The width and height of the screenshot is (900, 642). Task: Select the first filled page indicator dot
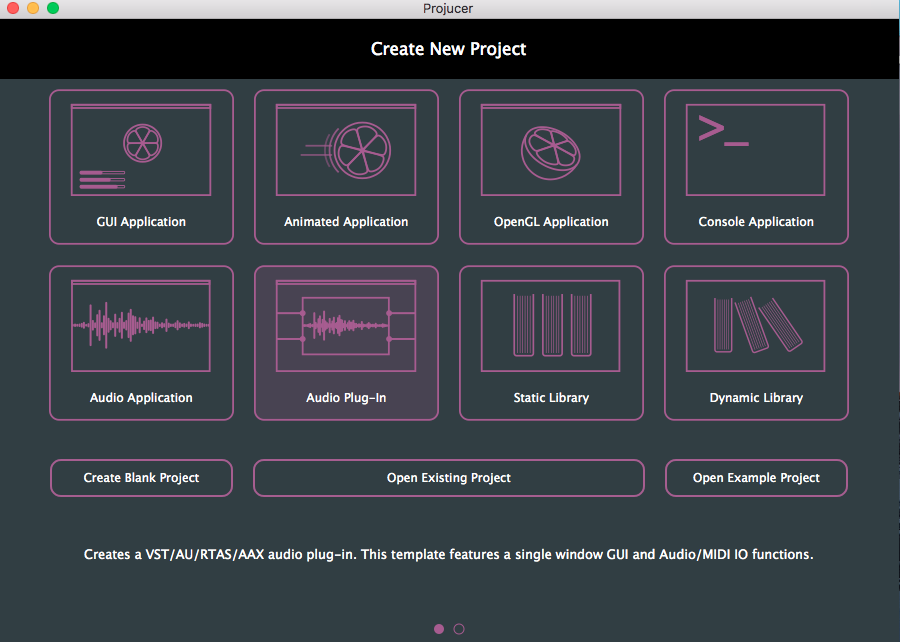coord(439,629)
